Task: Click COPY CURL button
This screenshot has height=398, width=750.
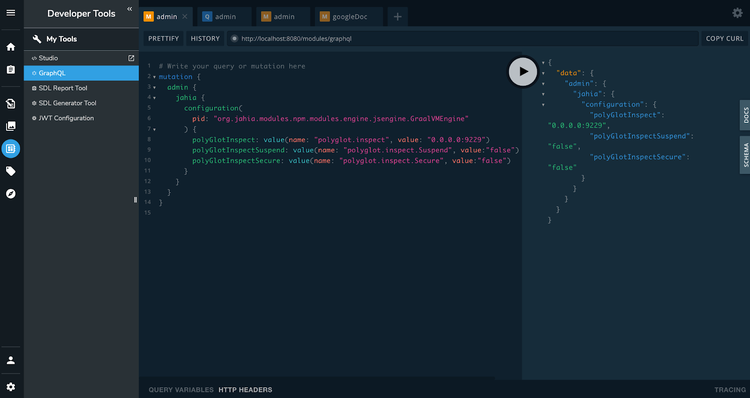Action: pyautogui.click(x=724, y=38)
